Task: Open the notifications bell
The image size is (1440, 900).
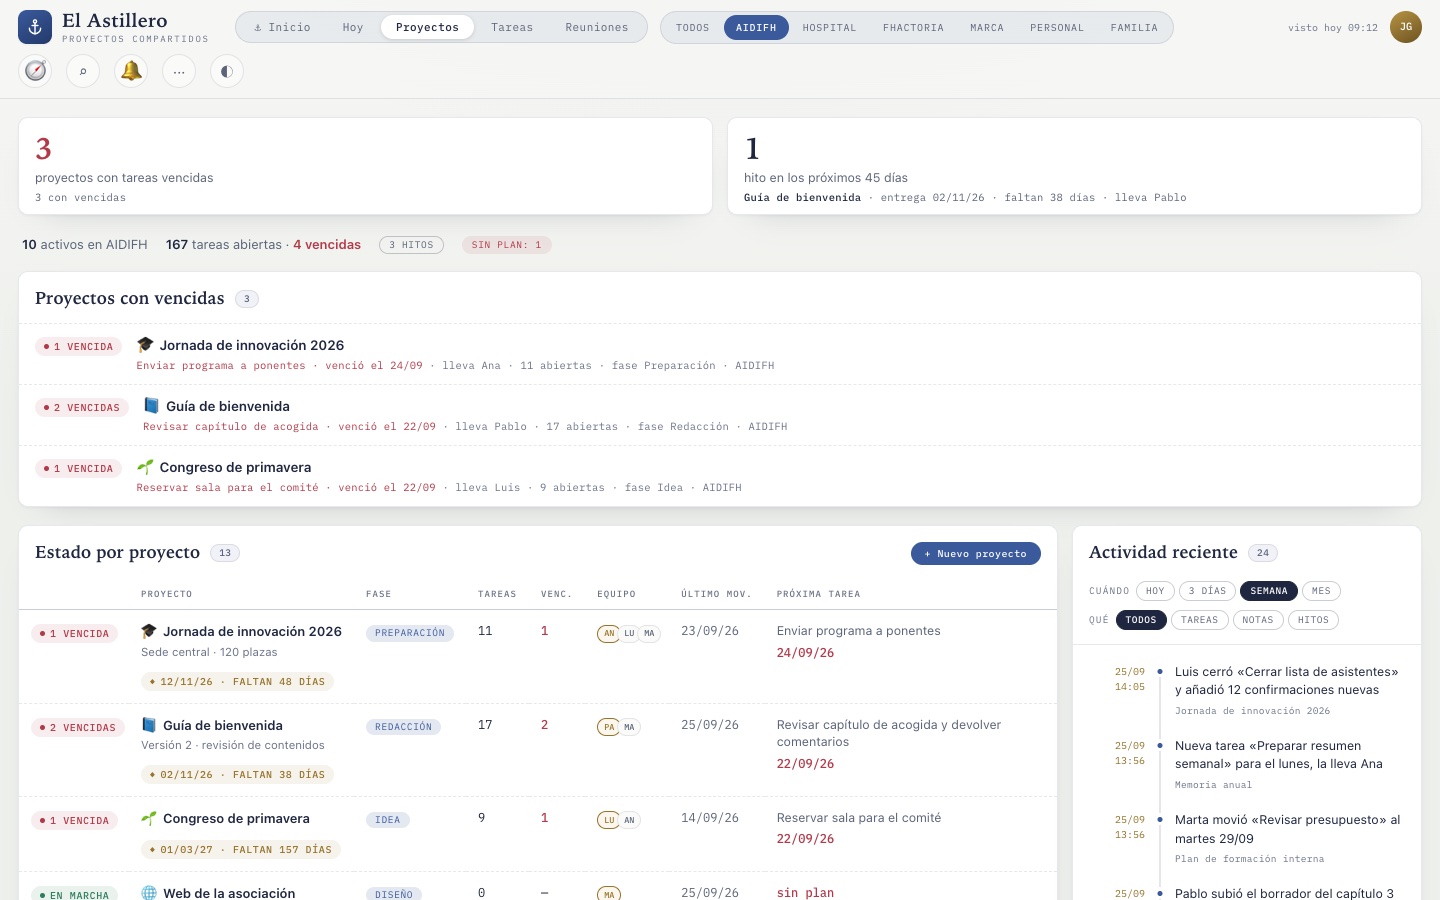Action: tap(131, 71)
